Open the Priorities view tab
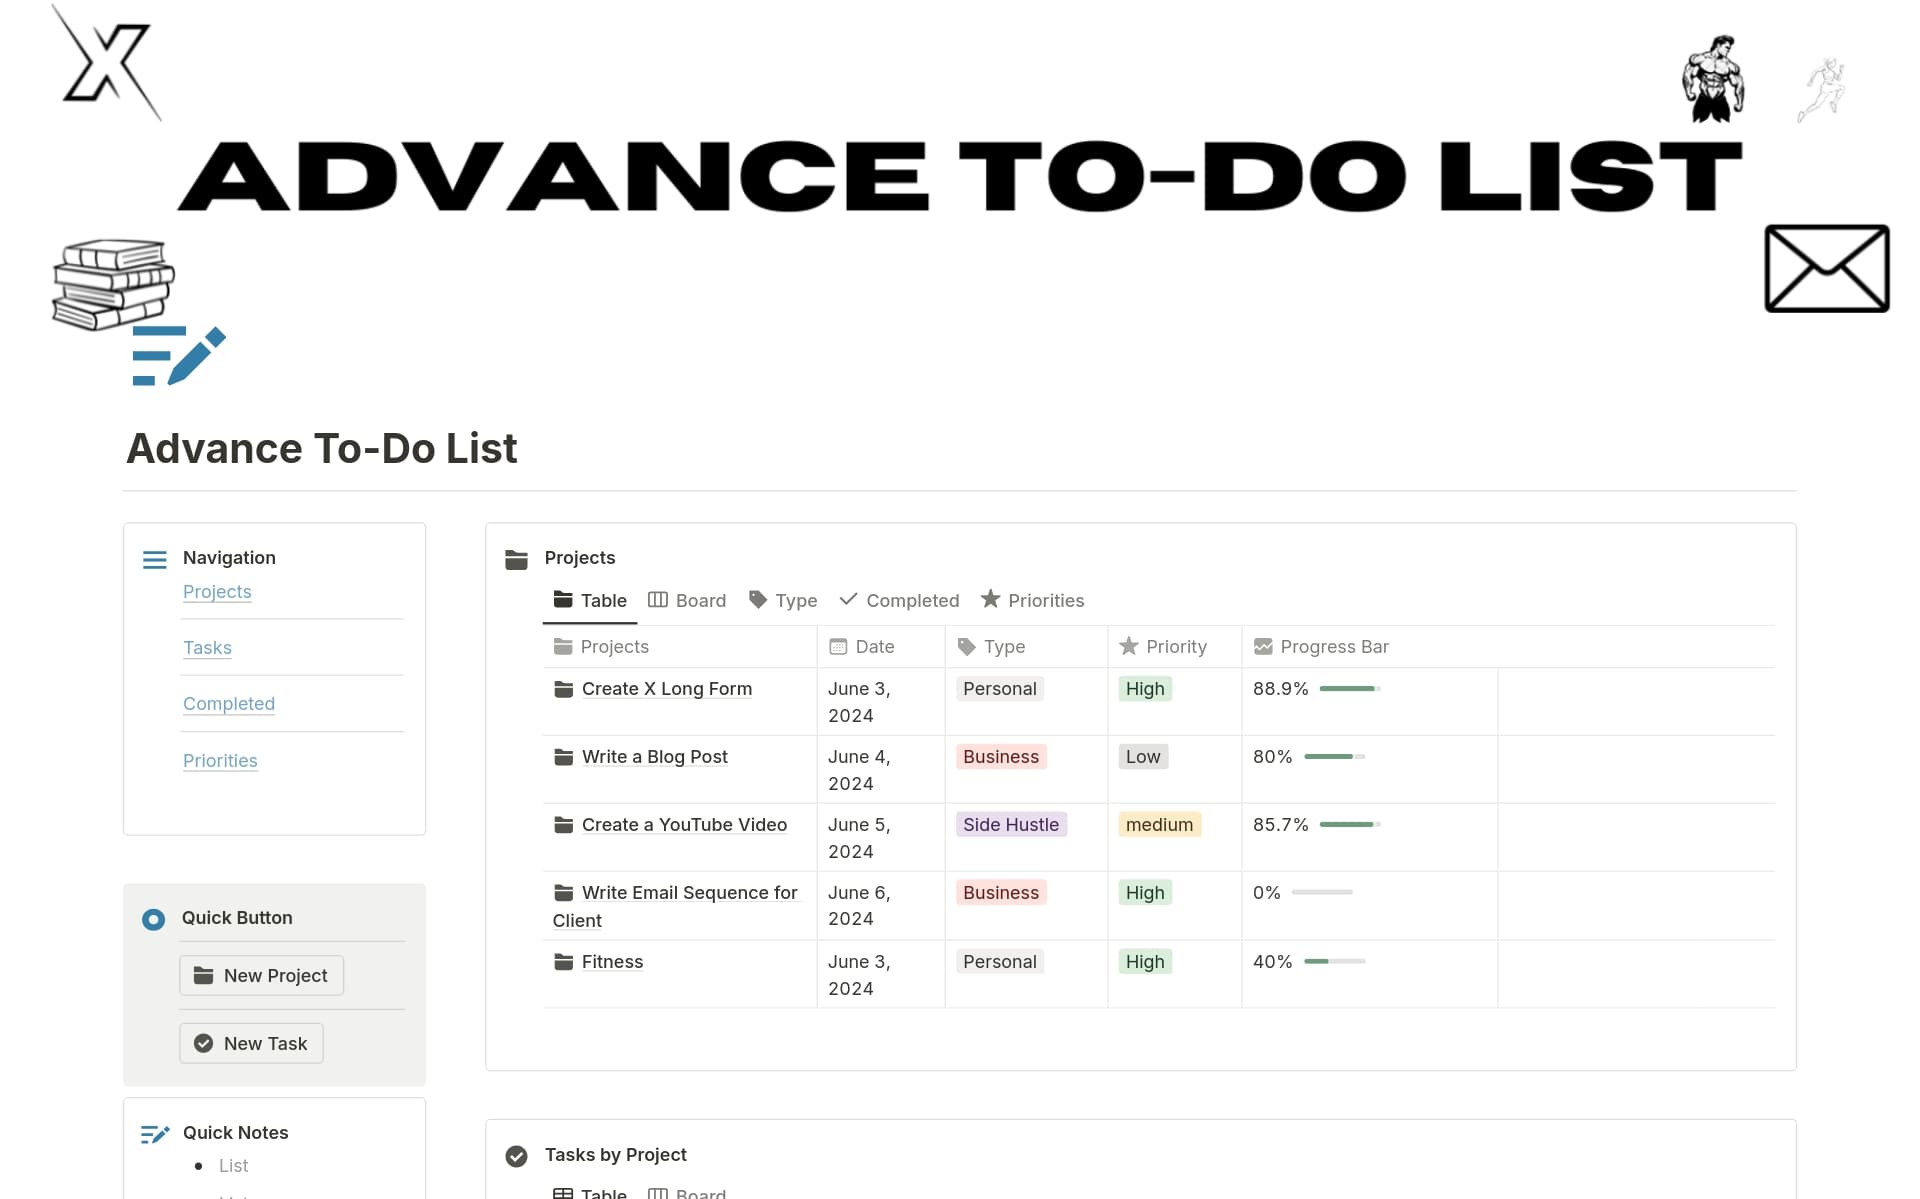This screenshot has height=1199, width=1920. pyautogui.click(x=1032, y=600)
